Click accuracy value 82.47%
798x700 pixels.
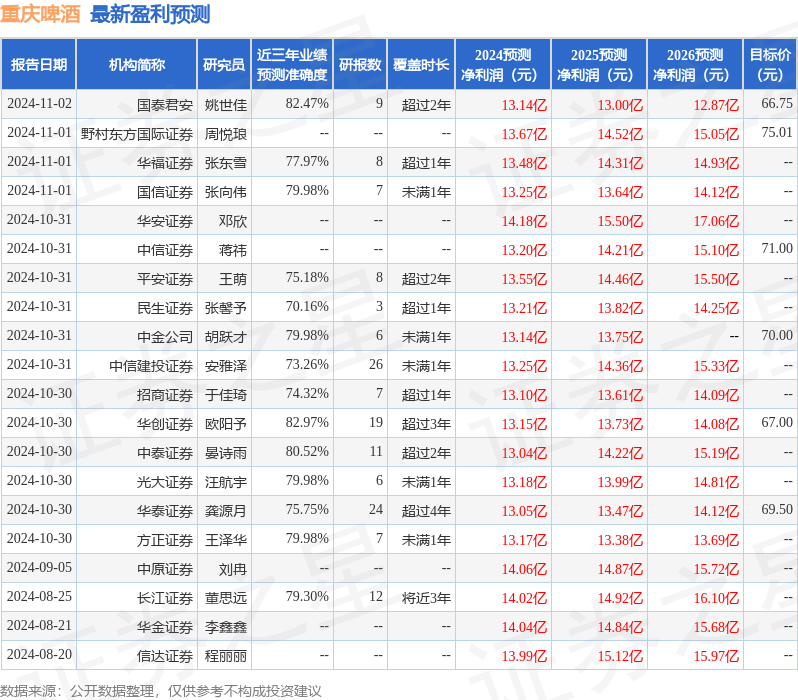coord(307,103)
